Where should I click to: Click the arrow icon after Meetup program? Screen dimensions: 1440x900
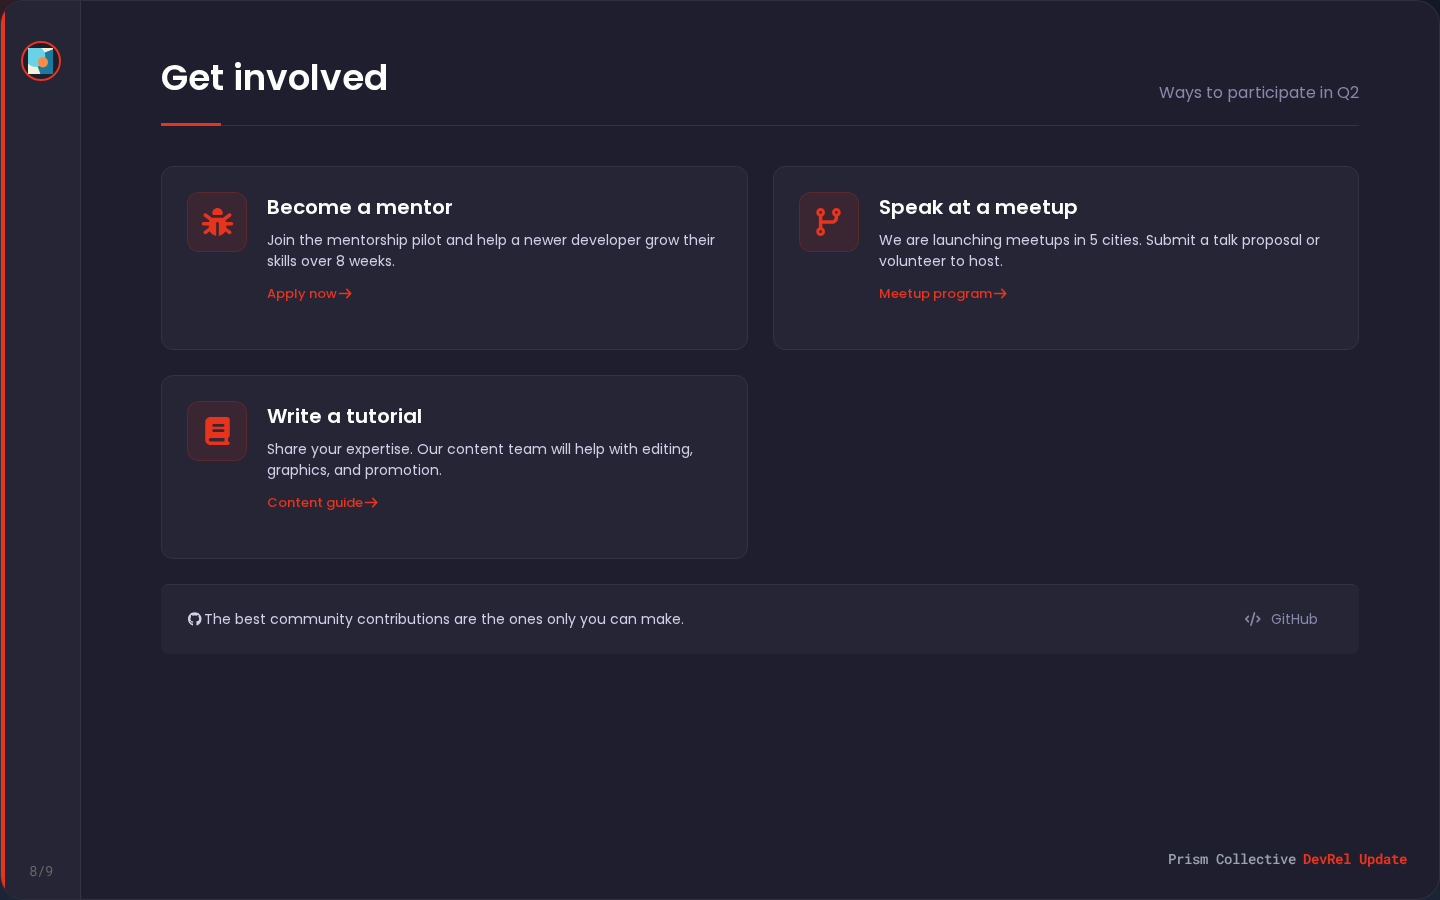point(1001,294)
